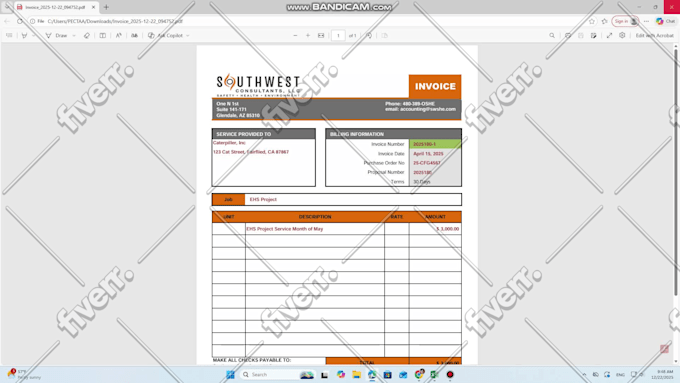Click the Purchase Order value 25-CFG4567
The height and width of the screenshot is (383, 680).
(x=427, y=163)
